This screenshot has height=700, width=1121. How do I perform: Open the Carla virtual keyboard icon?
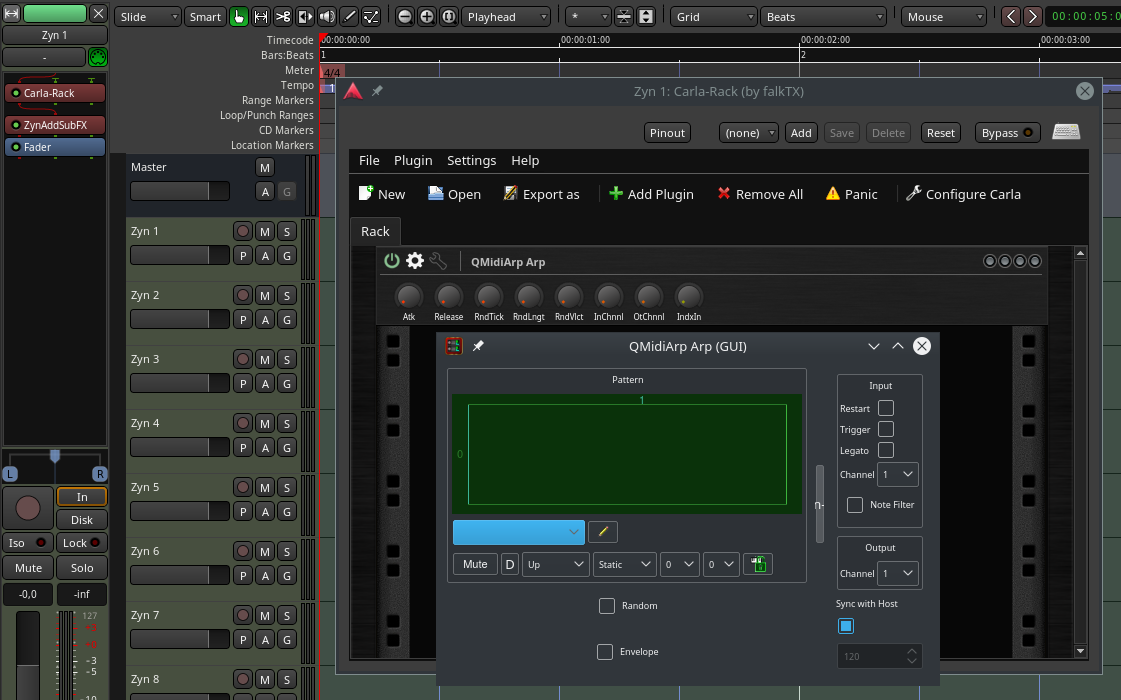pyautogui.click(x=1066, y=132)
